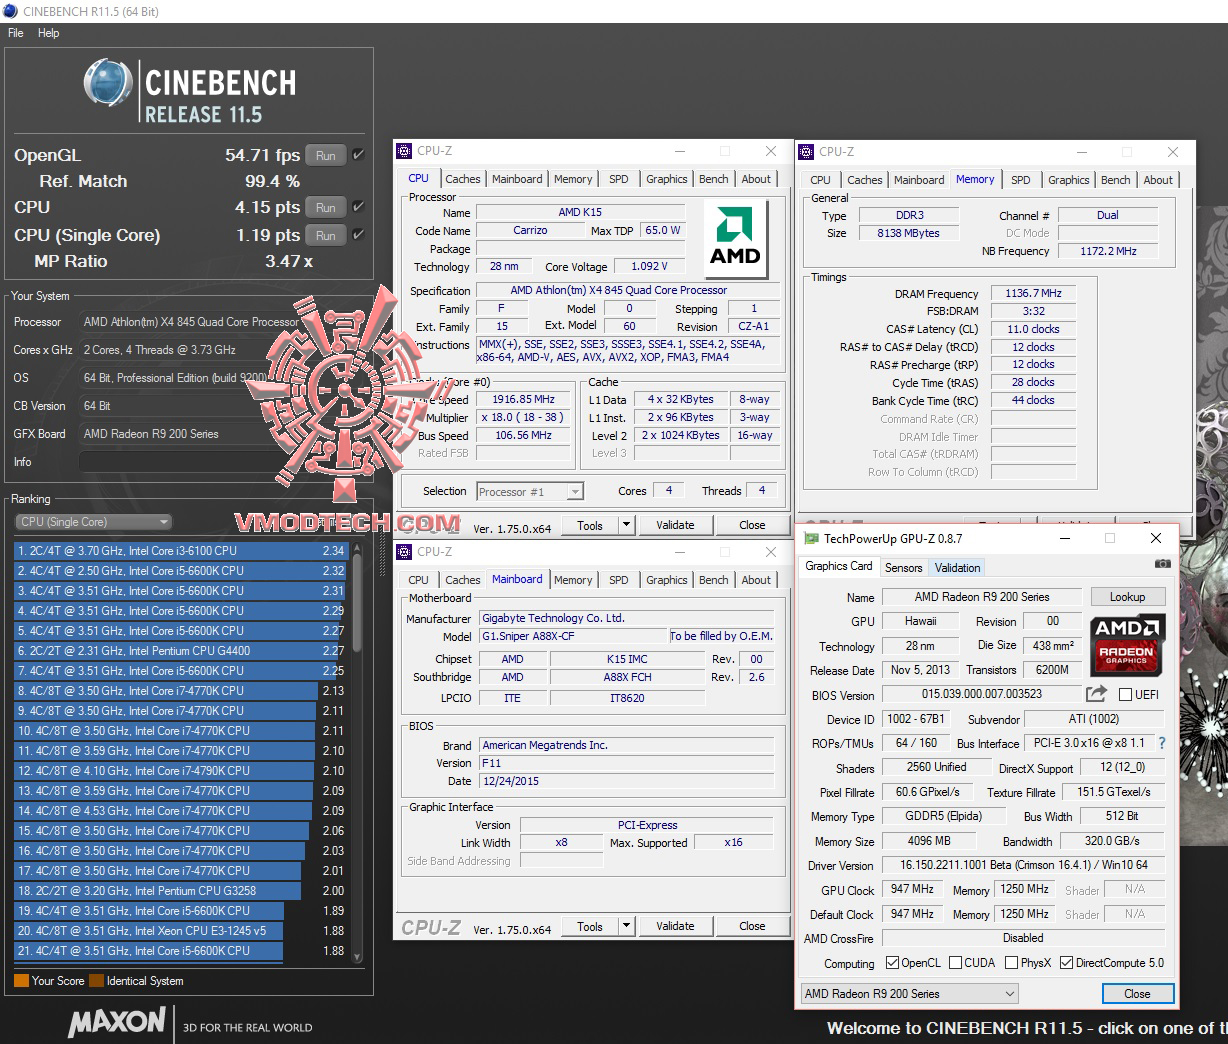
Task: Select ranking row 20 Intel Xeon E3-1245 v5
Action: (x=181, y=931)
